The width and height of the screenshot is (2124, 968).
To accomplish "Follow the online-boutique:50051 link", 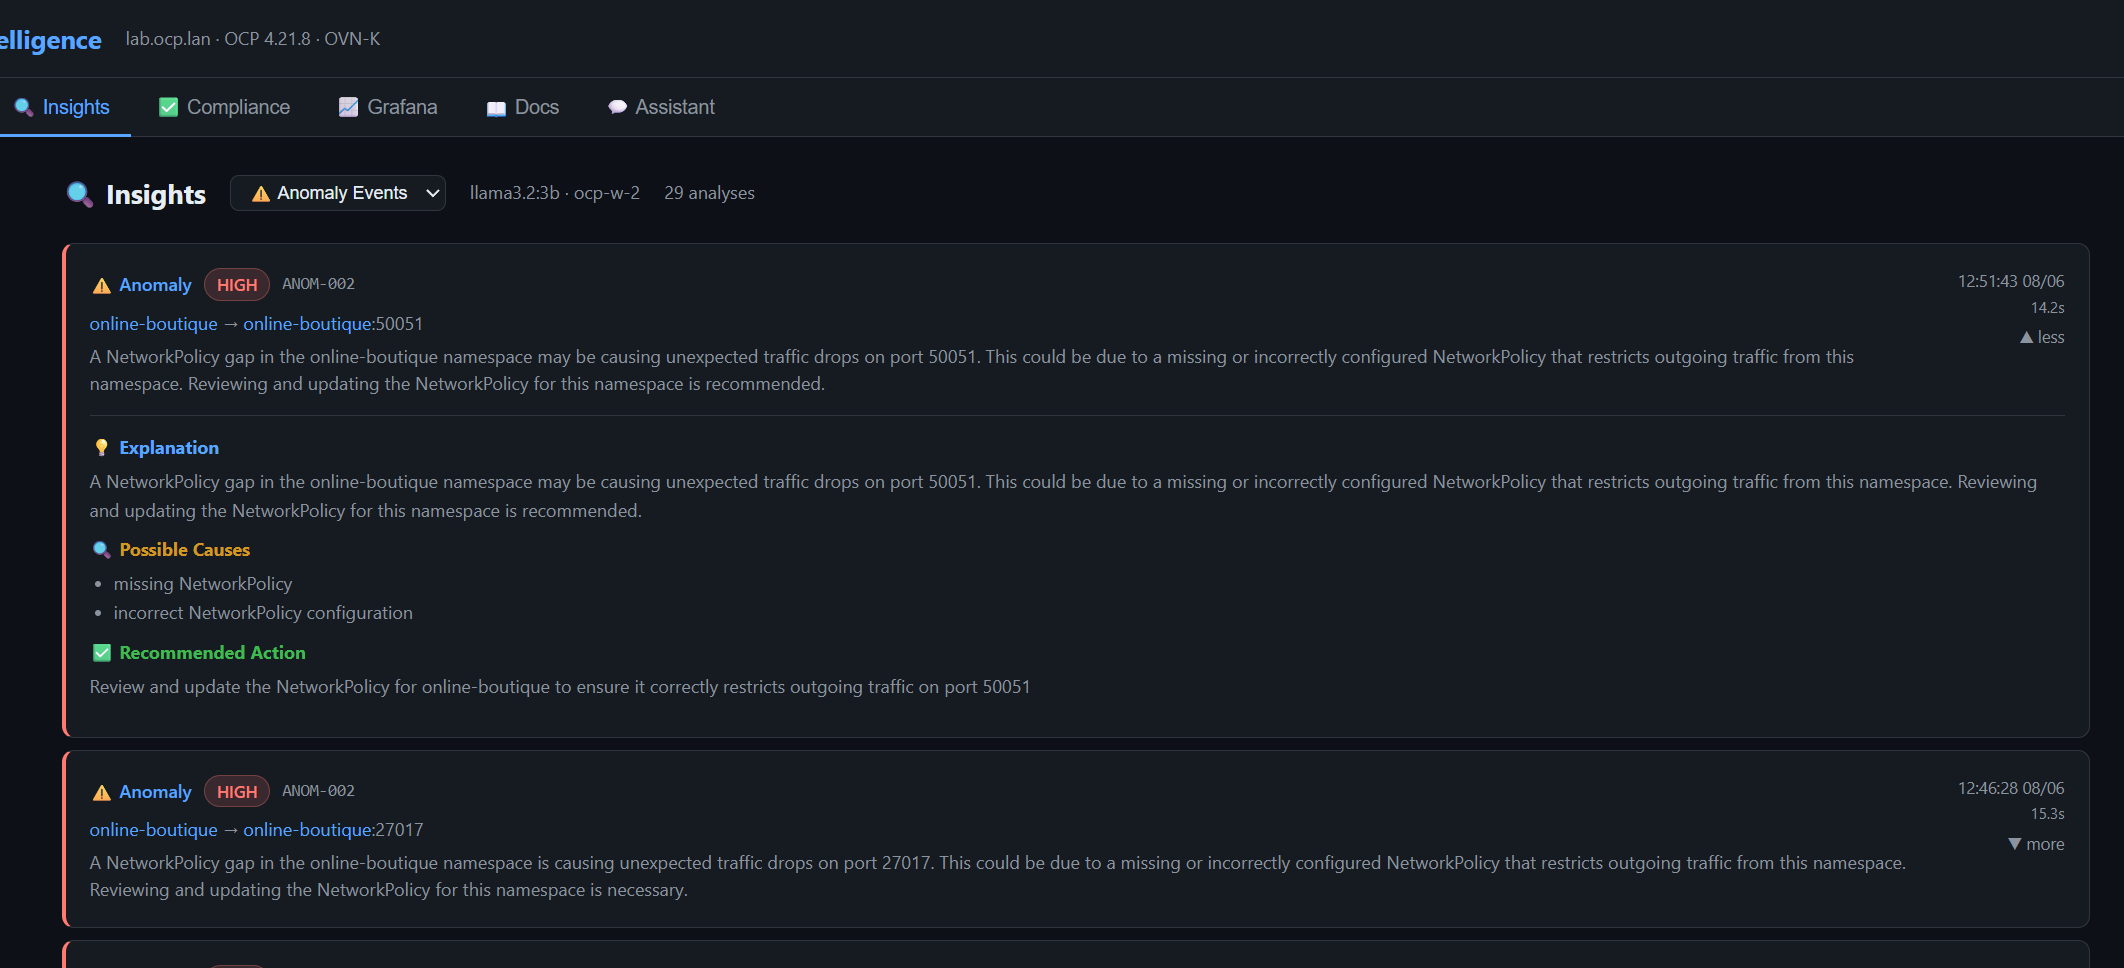I will 333,324.
